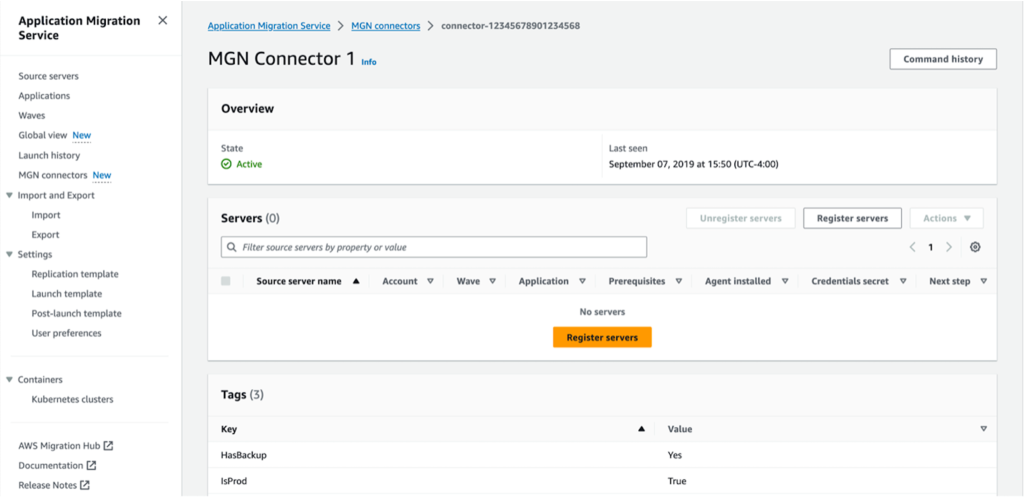This screenshot has width=1024, height=497.
Task: Click the HasBackup tag key
Action: [244, 455]
